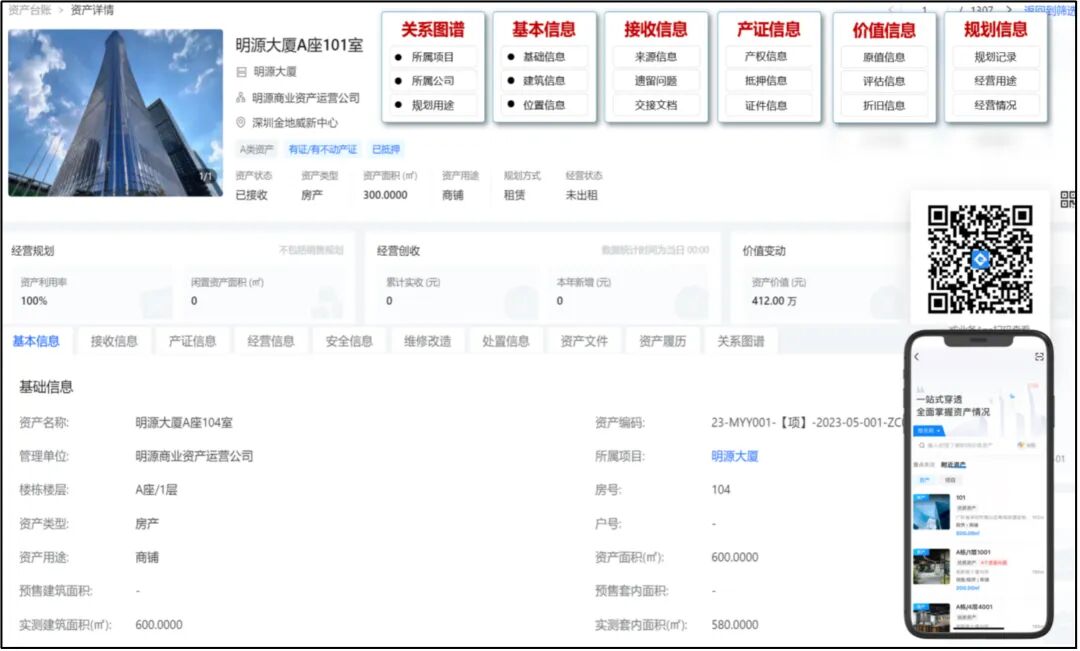Open the 产证信息 tab
Screen dimensions: 1080x651
[x=192, y=341]
